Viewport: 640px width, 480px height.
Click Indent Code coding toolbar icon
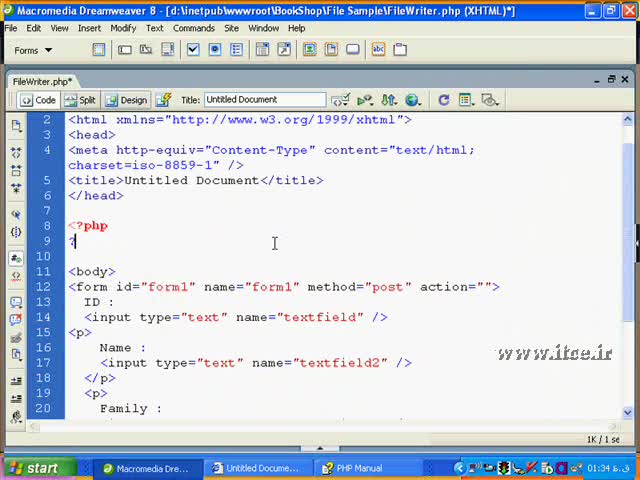click(x=16, y=381)
